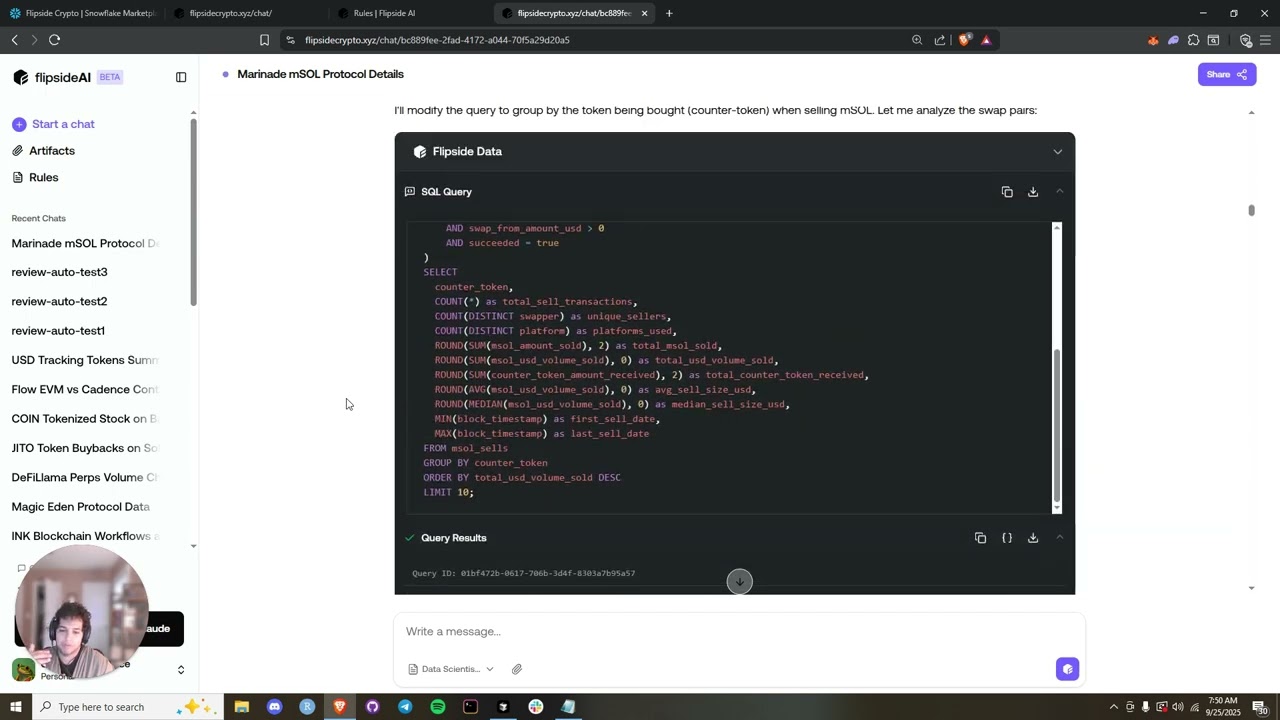Screen dimensions: 1280x720
Task: Open the browser main menu
Action: [x=1265, y=40]
